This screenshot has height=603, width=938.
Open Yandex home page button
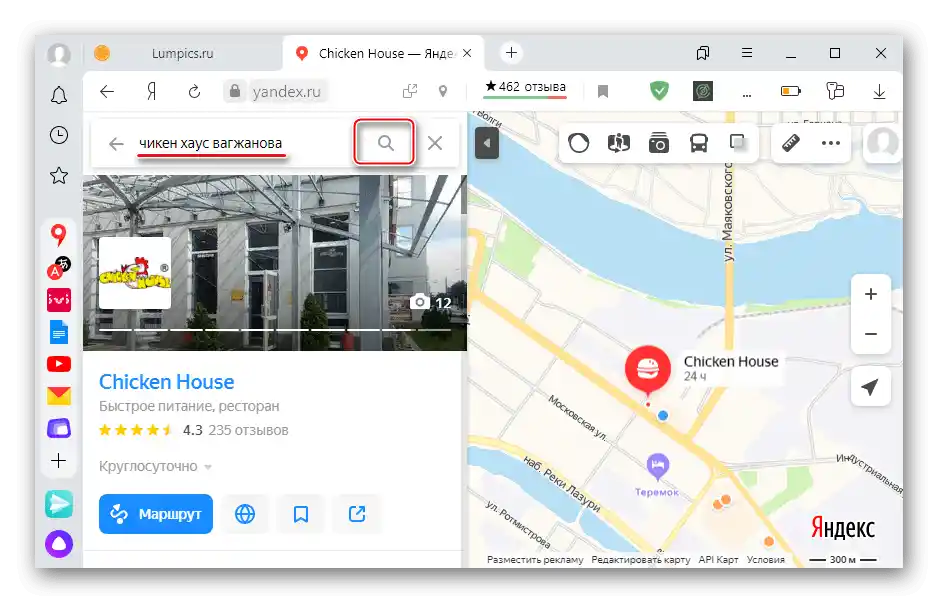151,92
